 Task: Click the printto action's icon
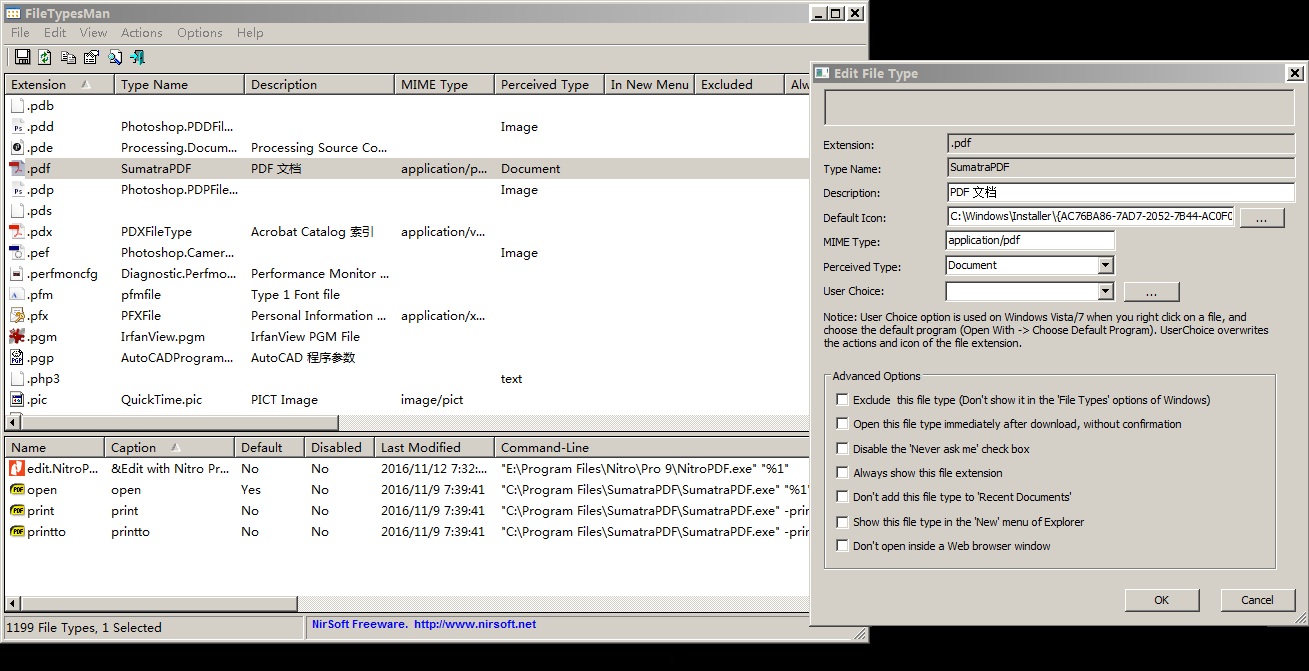17,532
